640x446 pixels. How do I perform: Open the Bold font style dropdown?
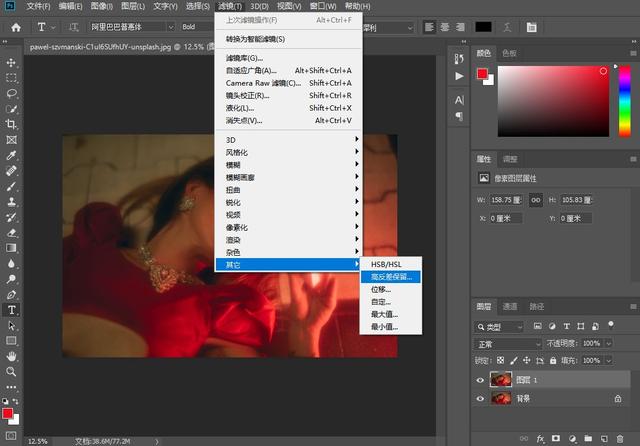[x=197, y=27]
